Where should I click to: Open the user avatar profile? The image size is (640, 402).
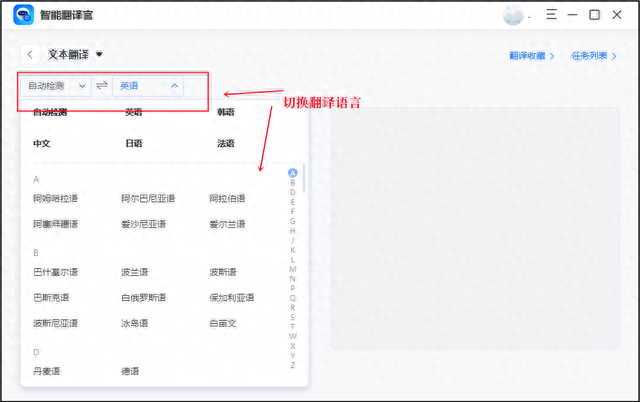pyautogui.click(x=513, y=15)
